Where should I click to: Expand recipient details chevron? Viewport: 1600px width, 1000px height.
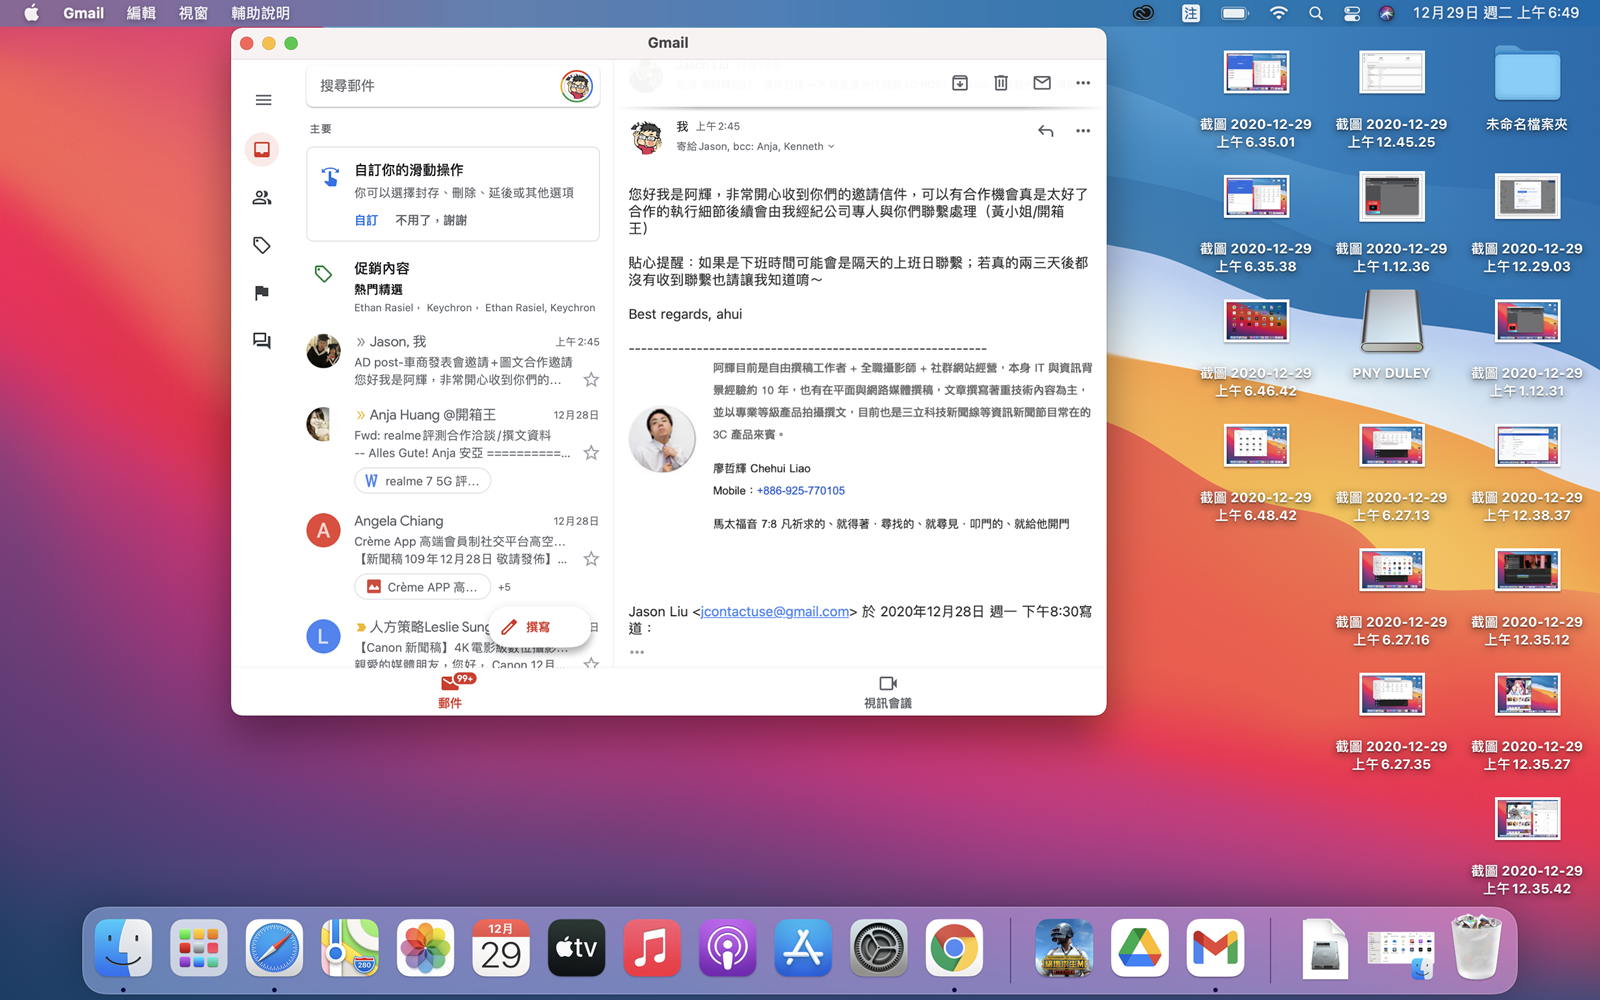[831, 147]
